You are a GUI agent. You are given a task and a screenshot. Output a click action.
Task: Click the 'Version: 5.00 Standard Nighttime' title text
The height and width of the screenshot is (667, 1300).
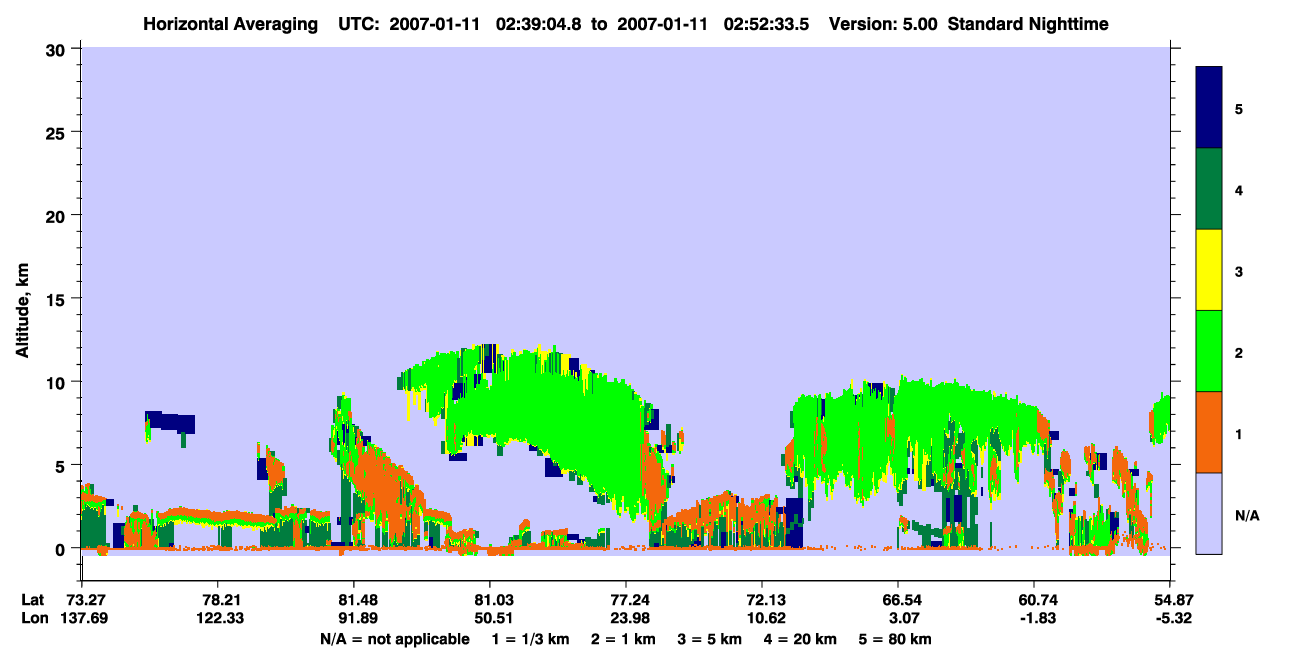[x=969, y=23]
